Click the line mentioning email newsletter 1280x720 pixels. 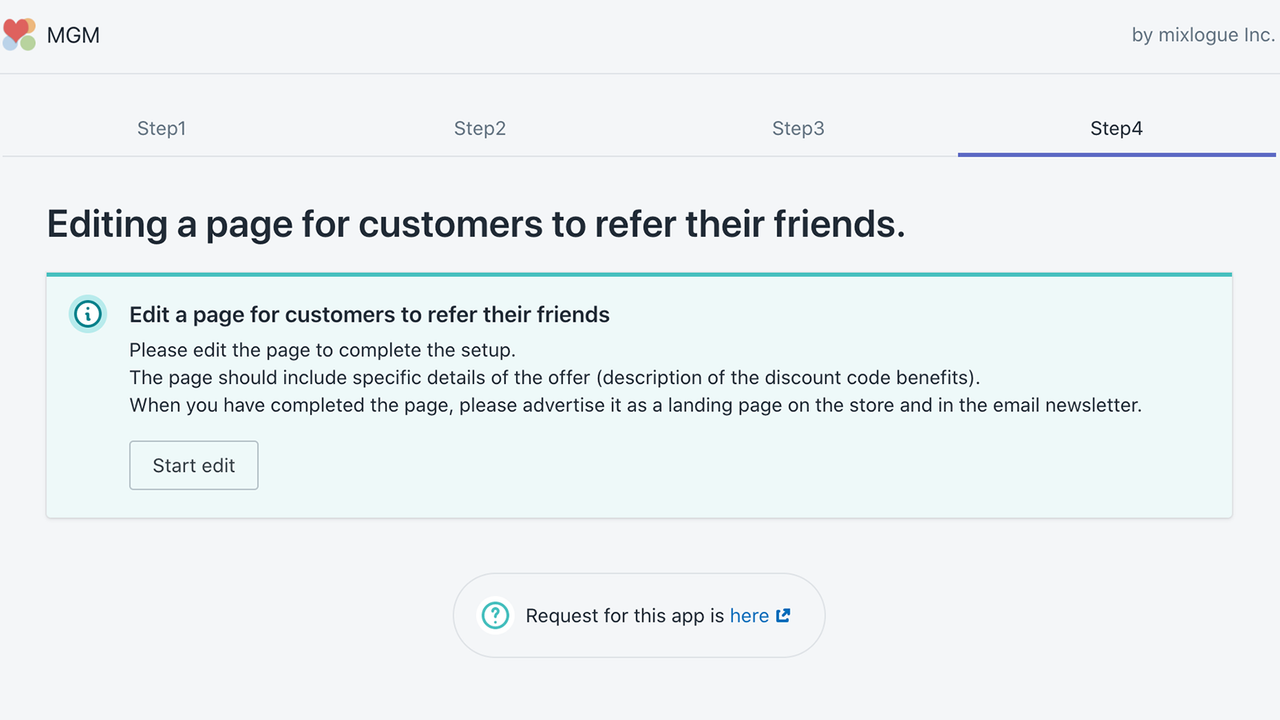click(635, 406)
